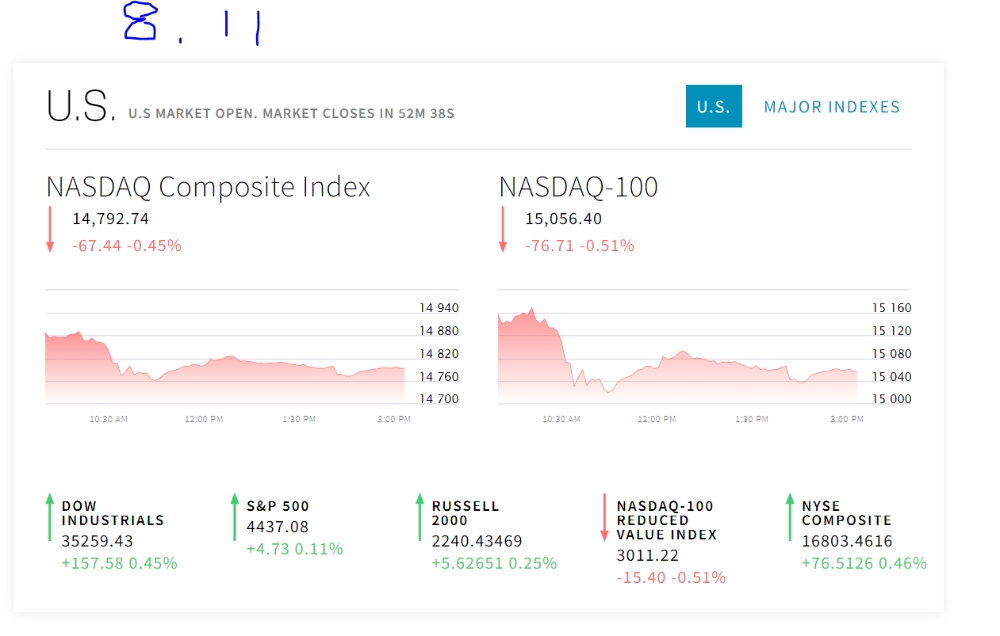Click the '15 120' axis label

click(892, 331)
